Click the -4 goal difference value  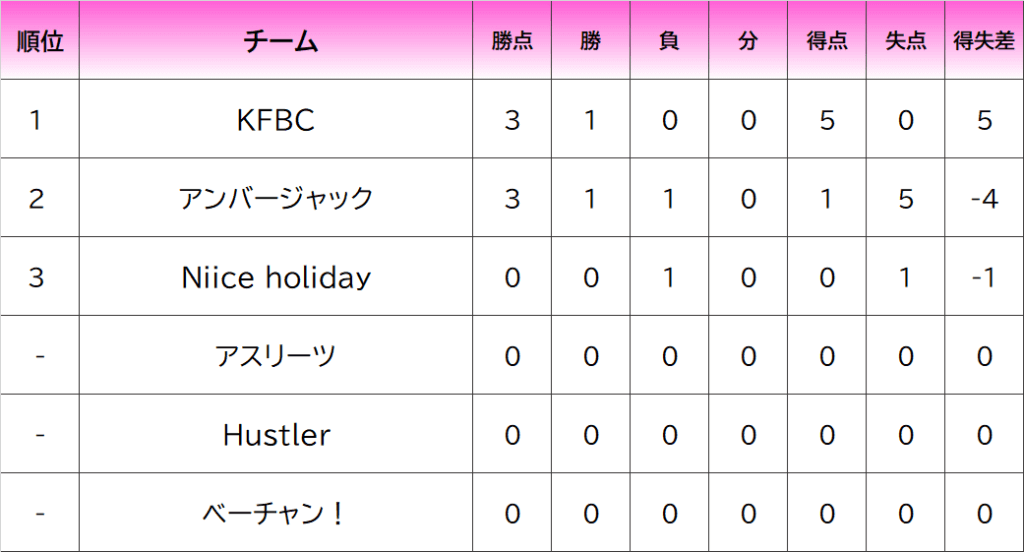(984, 198)
